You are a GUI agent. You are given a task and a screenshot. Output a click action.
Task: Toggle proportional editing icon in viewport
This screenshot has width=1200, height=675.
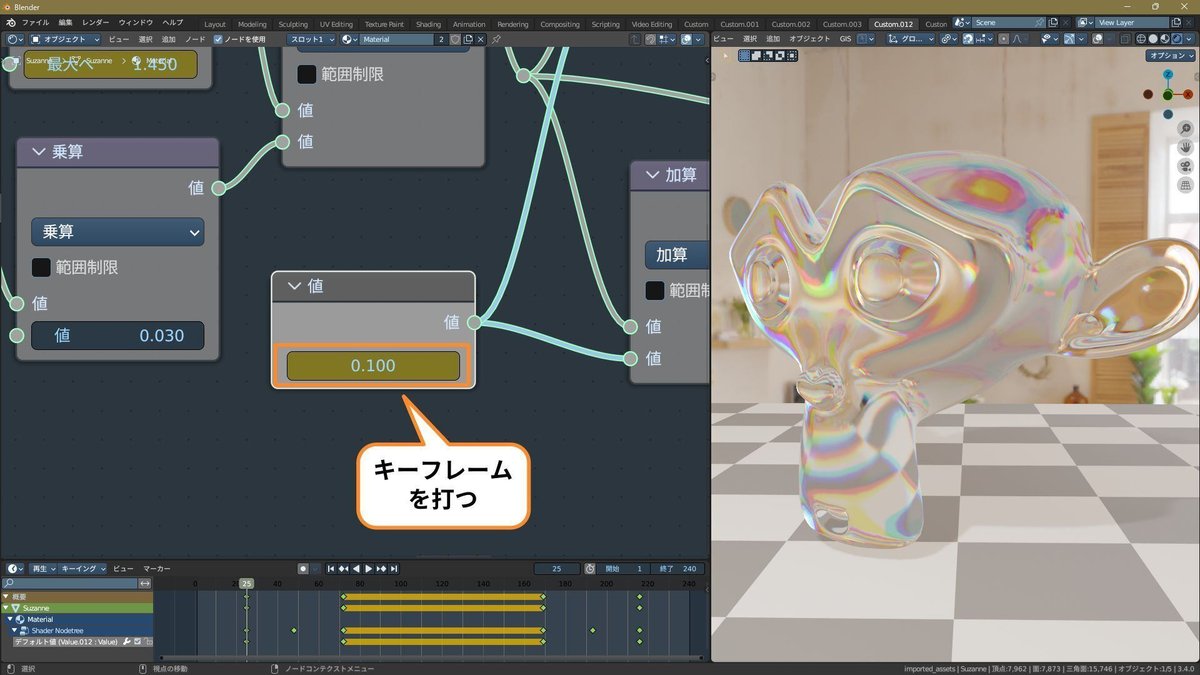click(x=1003, y=39)
